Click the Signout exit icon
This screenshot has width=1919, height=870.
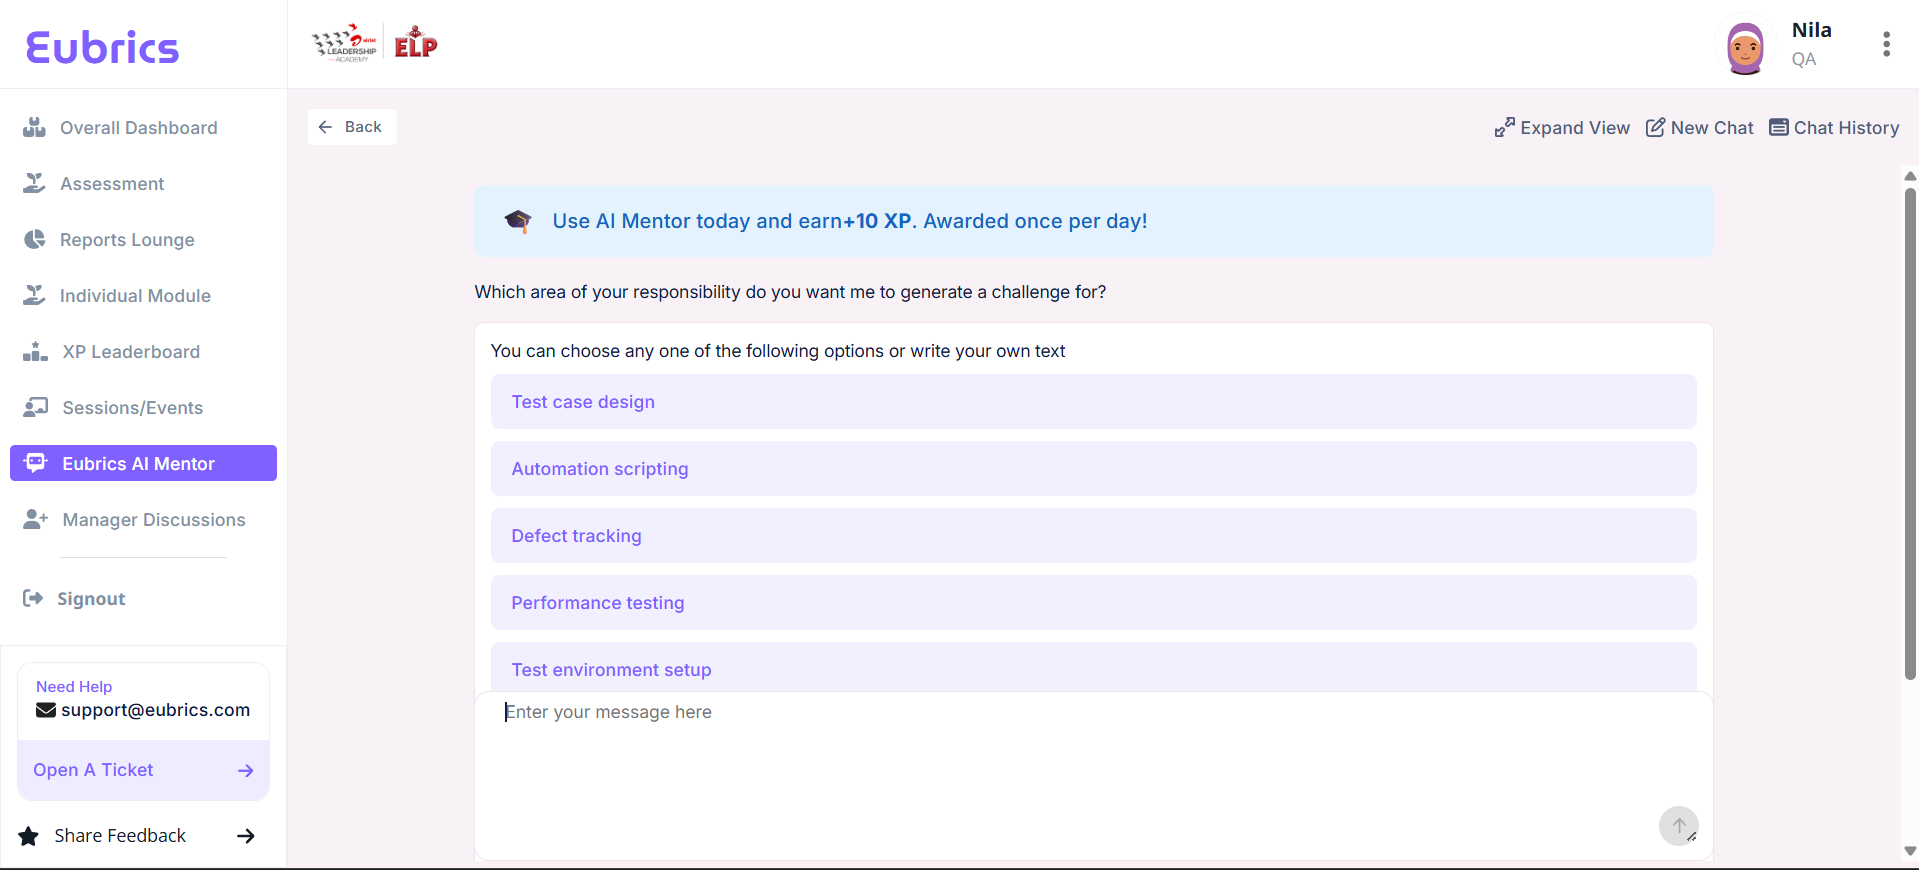(x=33, y=598)
